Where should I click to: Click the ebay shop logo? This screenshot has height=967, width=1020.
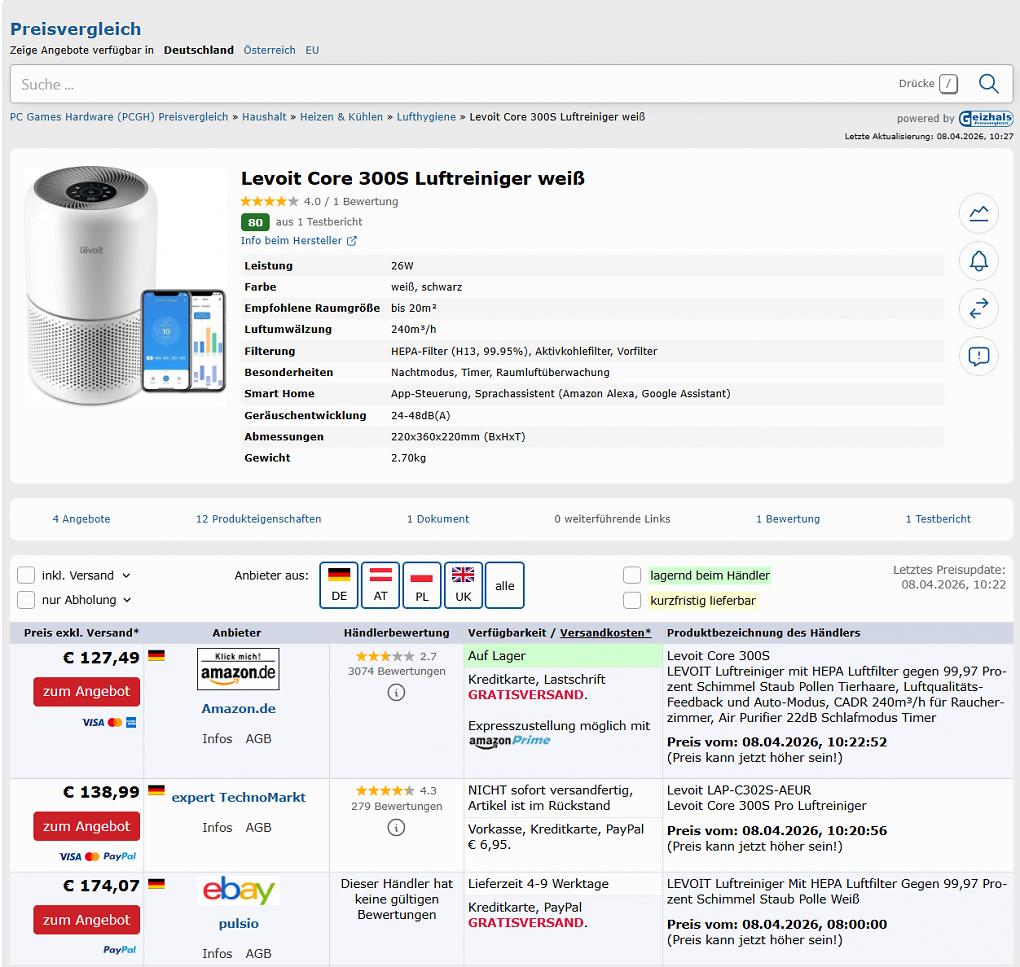[x=238, y=890]
